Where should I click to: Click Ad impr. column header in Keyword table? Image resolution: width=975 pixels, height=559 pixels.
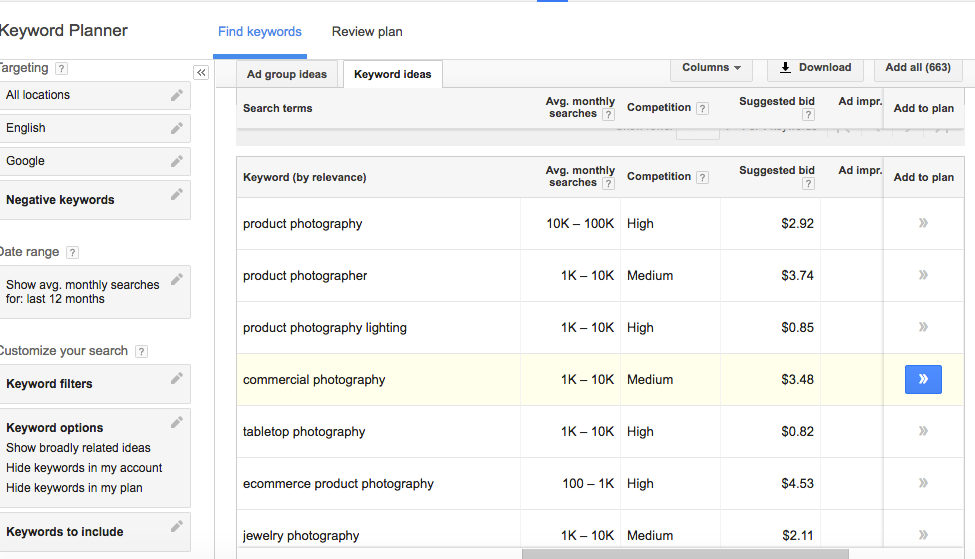860,170
